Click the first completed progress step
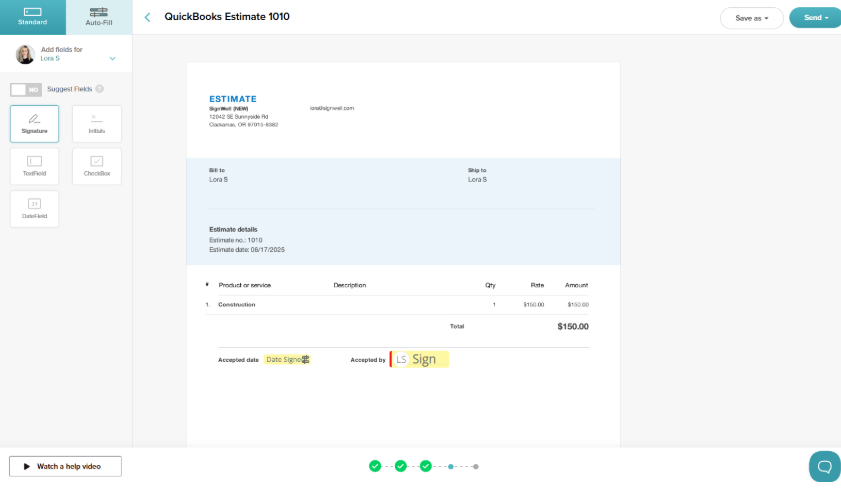841x491 pixels. 375,466
